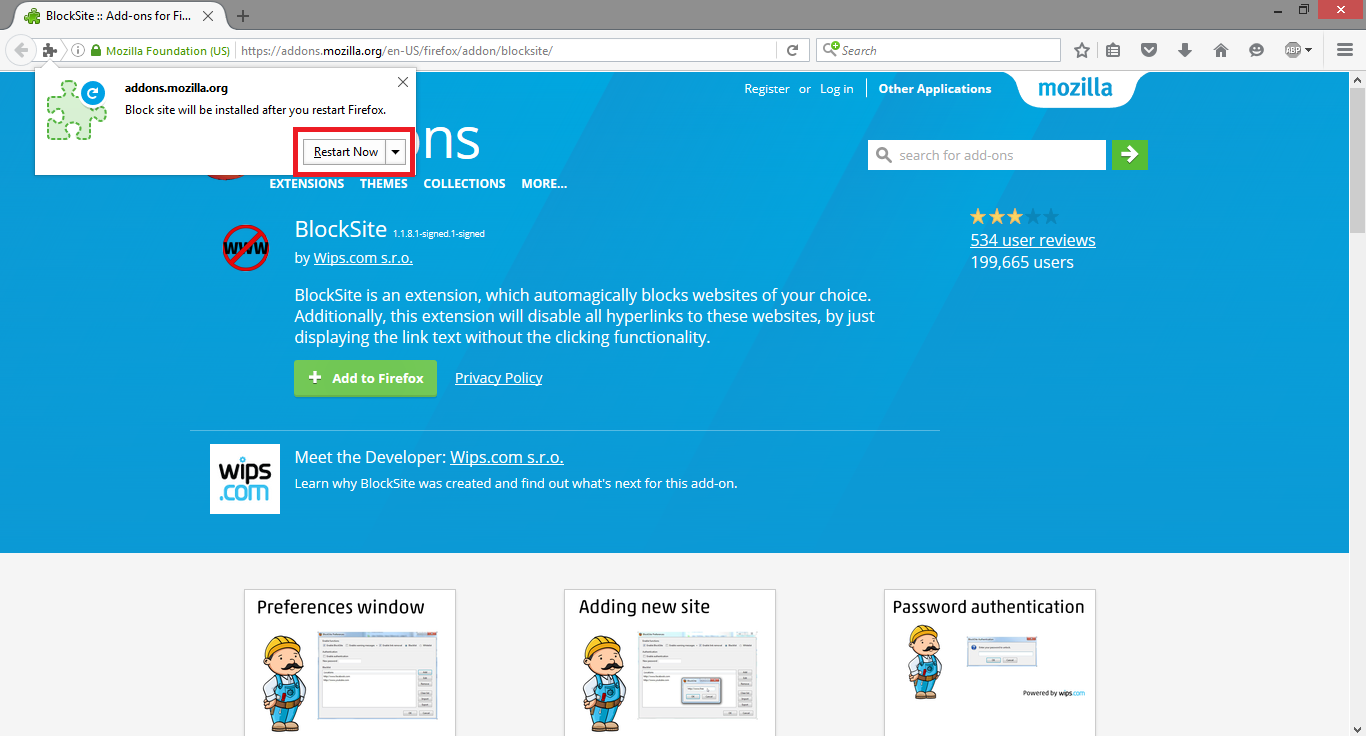Open Wips.com s.r.o. author link
The image size is (1366, 736).
coord(363,258)
